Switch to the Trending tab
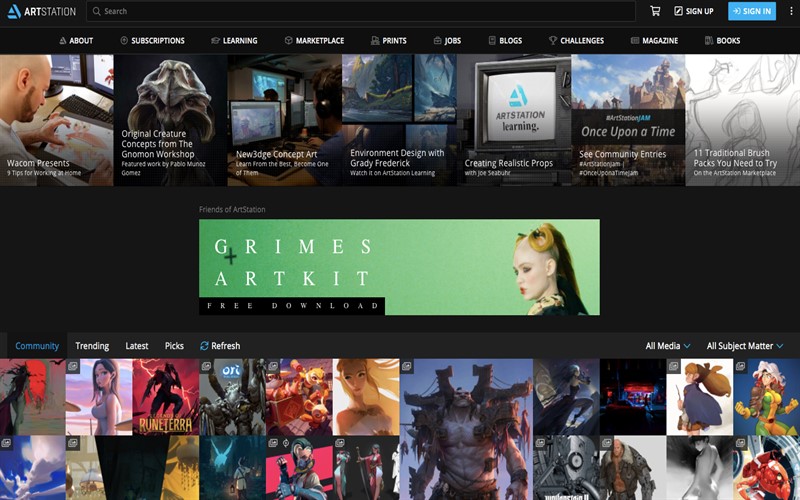This screenshot has width=800, height=500. (x=92, y=346)
